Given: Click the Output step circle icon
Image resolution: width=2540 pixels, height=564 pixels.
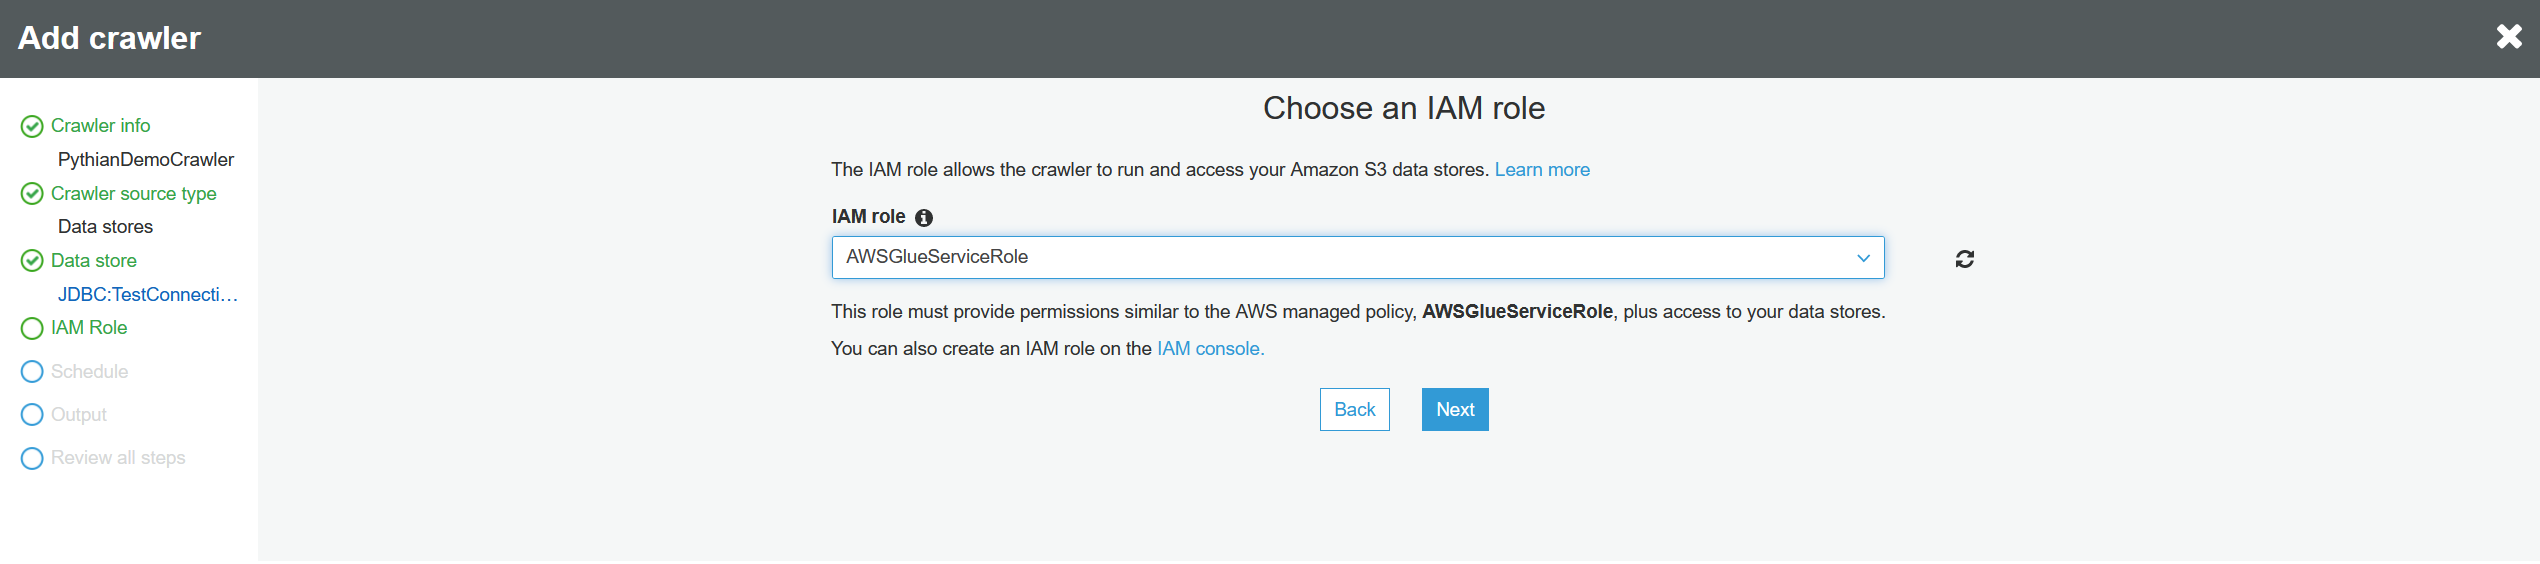Looking at the screenshot, I should tap(32, 415).
